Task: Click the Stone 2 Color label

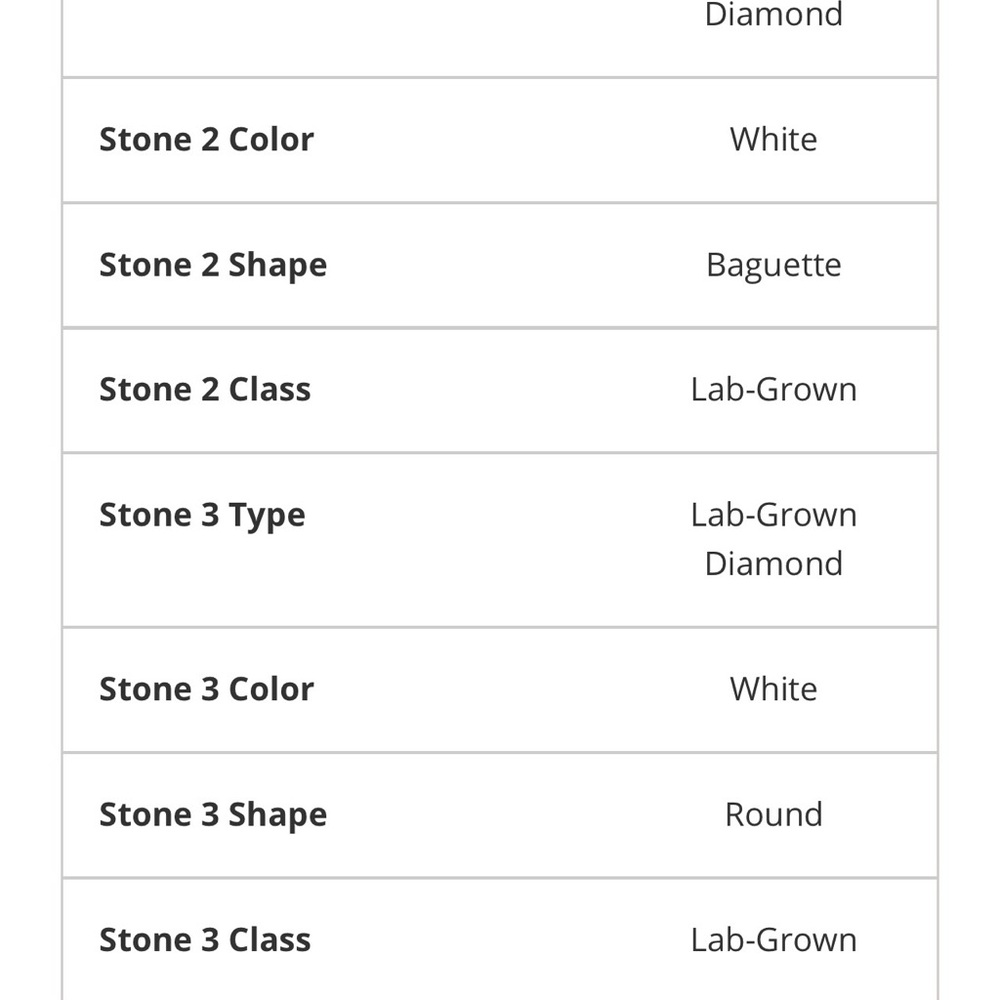Action: pyautogui.click(x=206, y=139)
